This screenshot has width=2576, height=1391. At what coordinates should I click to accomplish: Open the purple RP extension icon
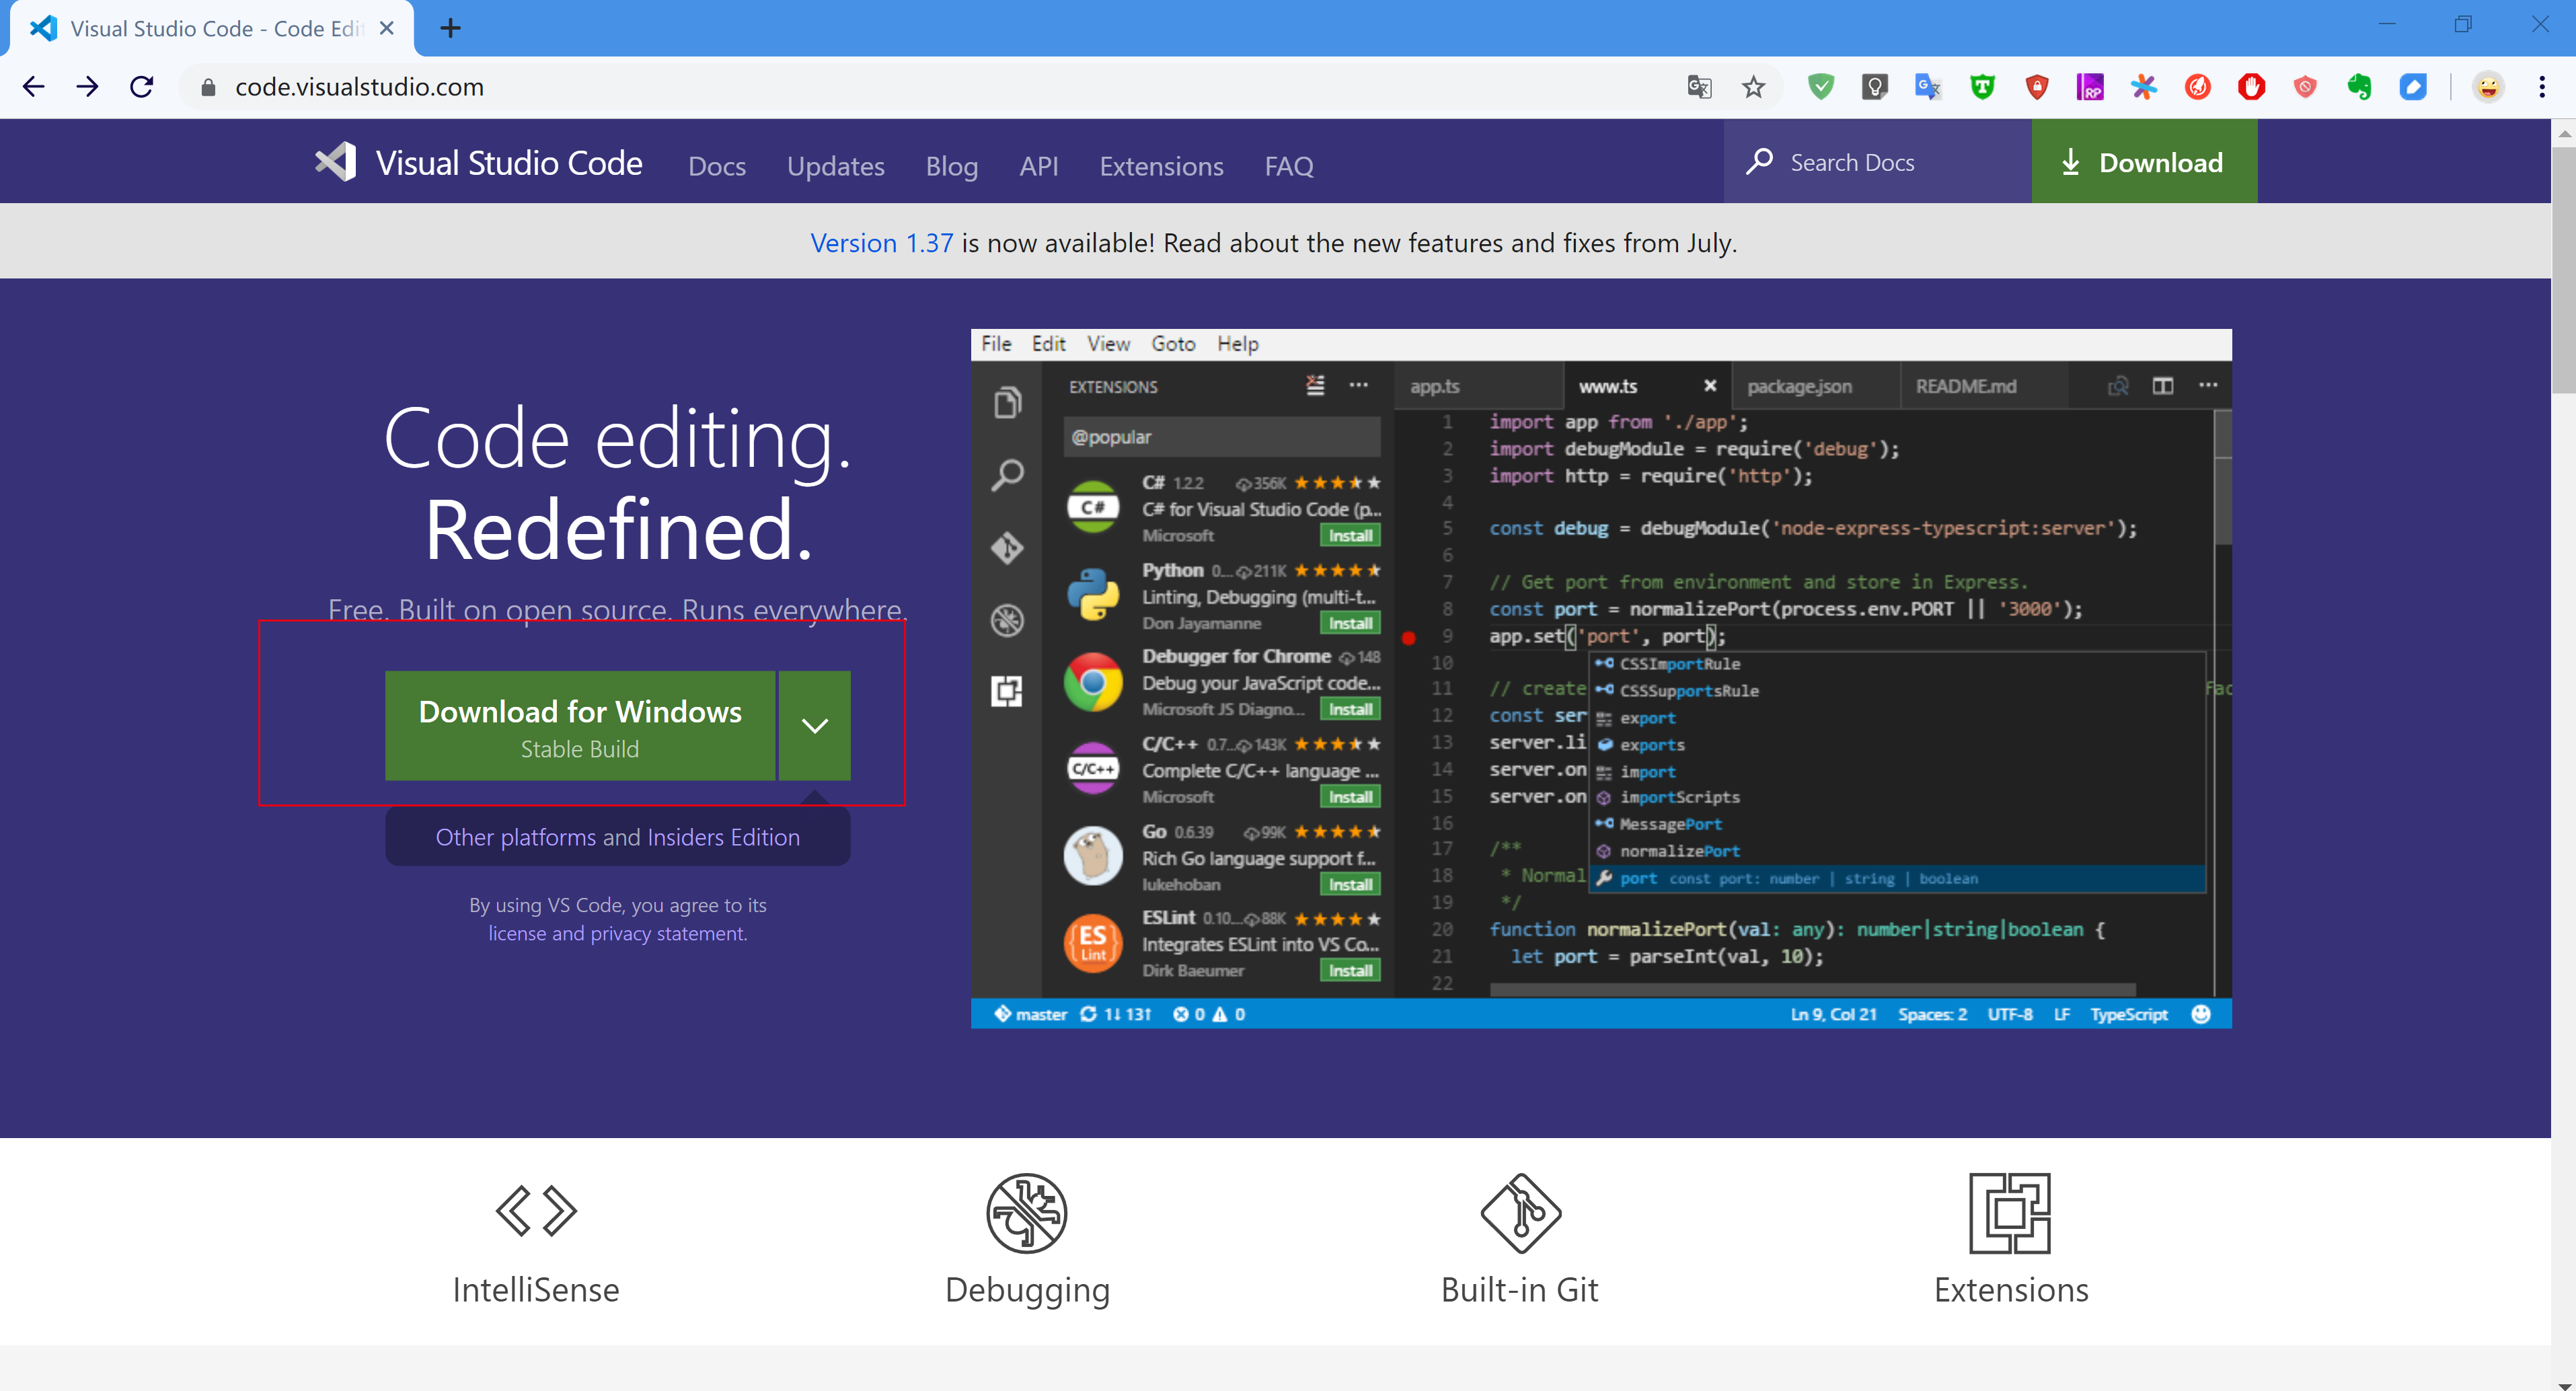tap(2090, 87)
